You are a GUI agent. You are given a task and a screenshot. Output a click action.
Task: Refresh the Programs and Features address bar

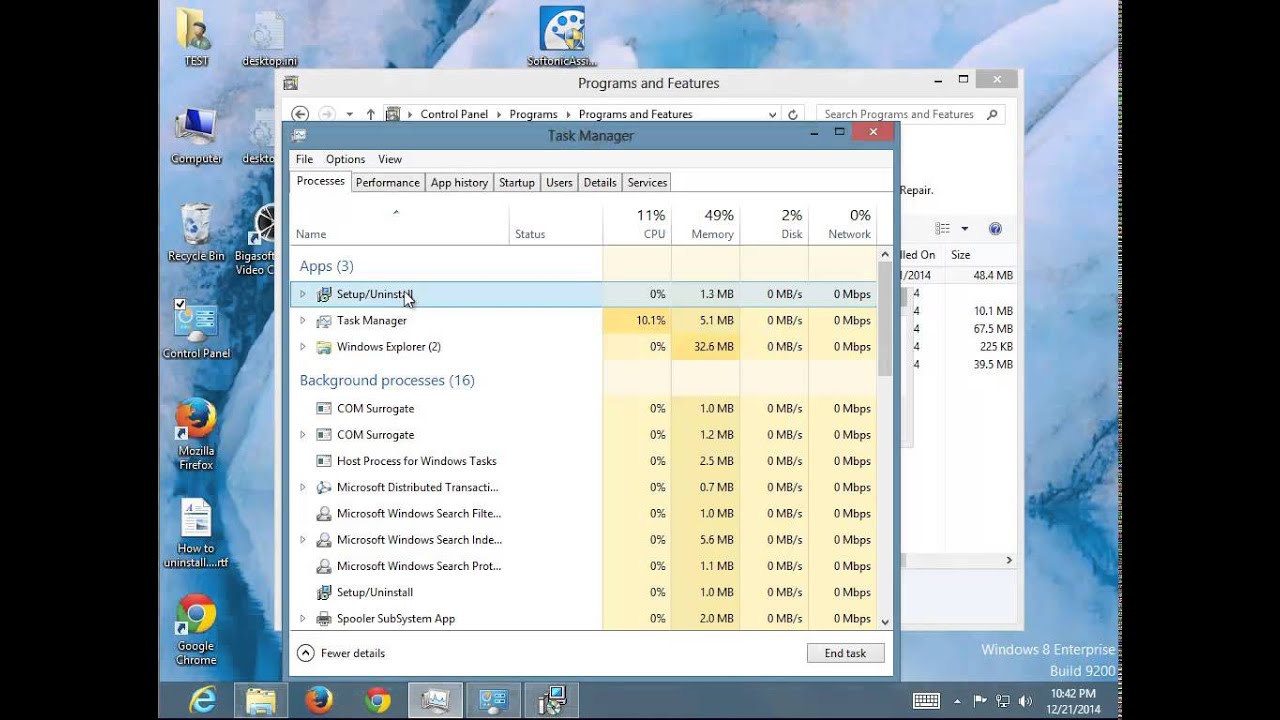[x=793, y=114]
